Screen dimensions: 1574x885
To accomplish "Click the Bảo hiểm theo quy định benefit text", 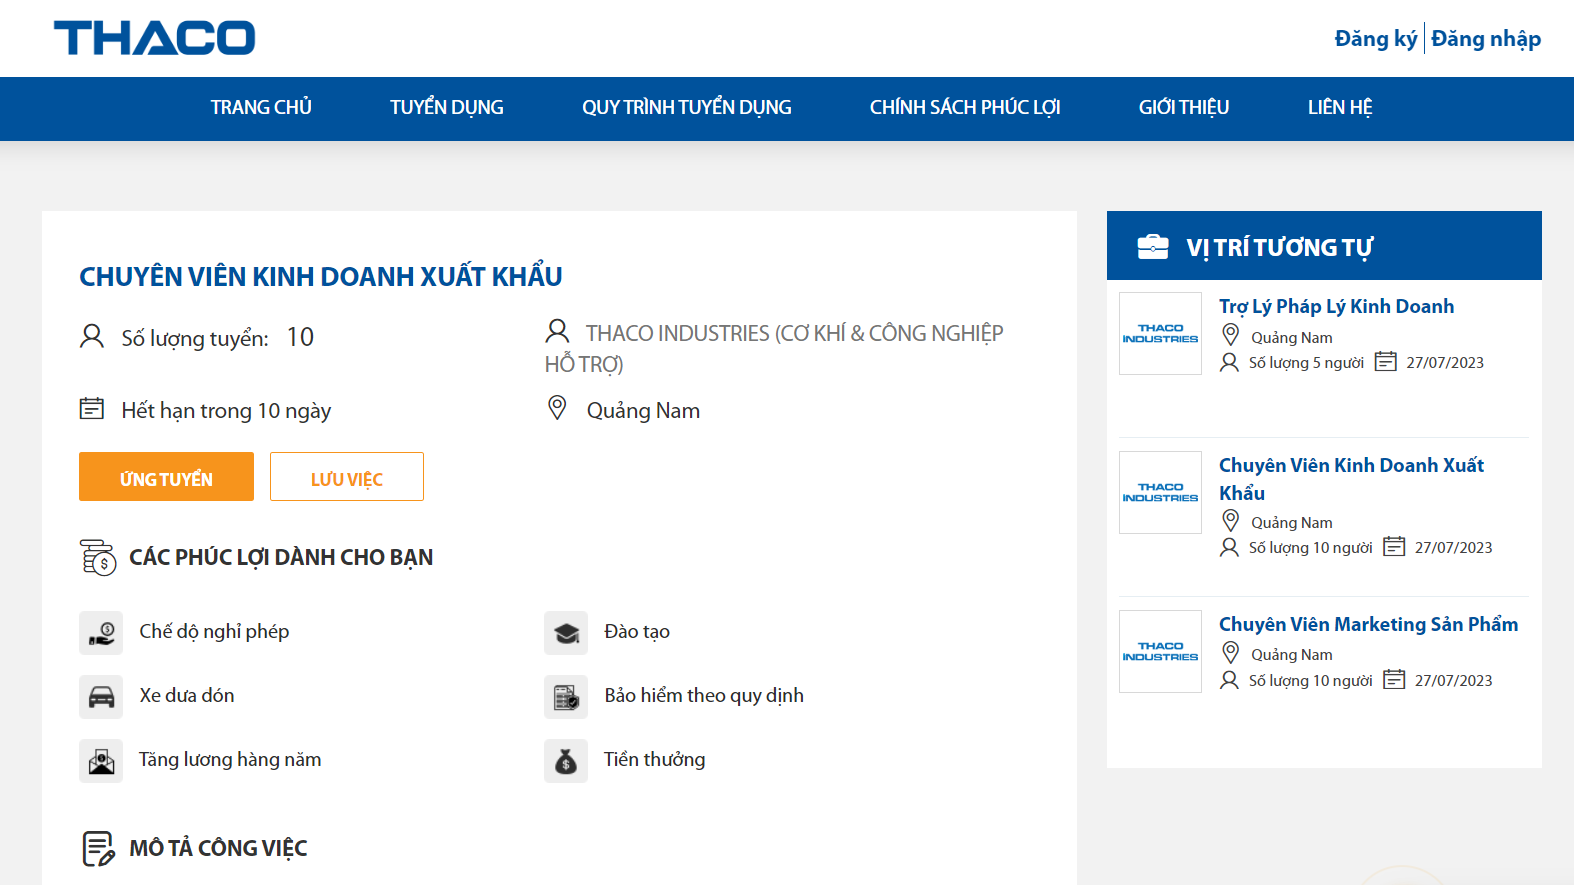I will (704, 695).
